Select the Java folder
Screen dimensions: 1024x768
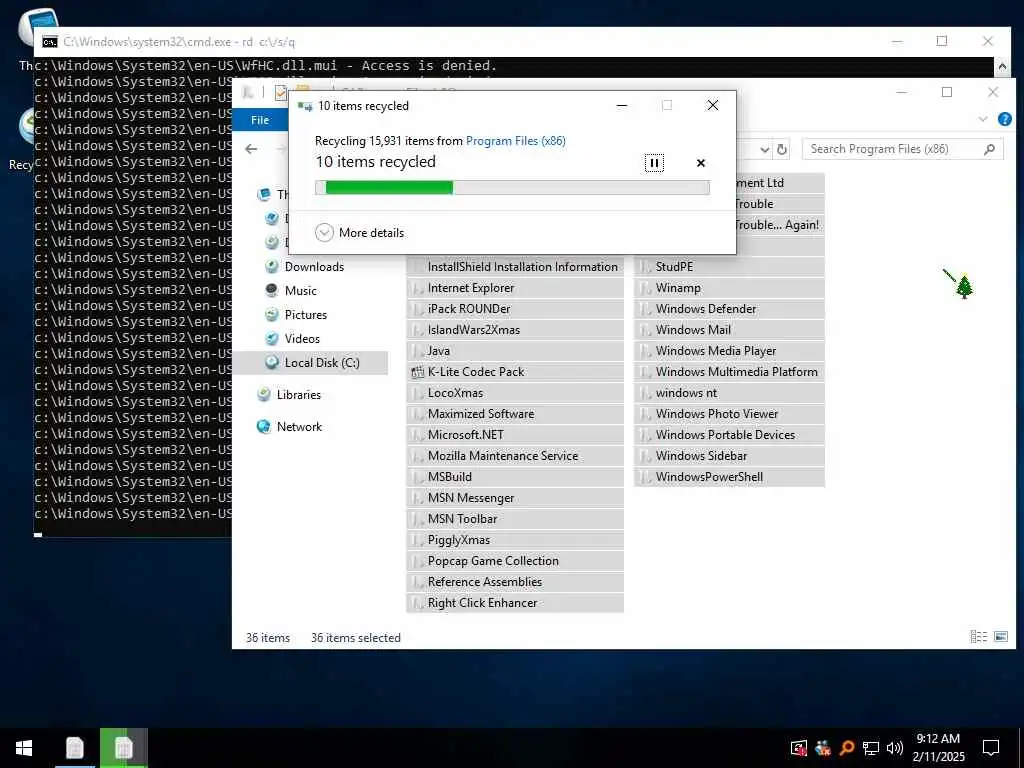coord(515,351)
